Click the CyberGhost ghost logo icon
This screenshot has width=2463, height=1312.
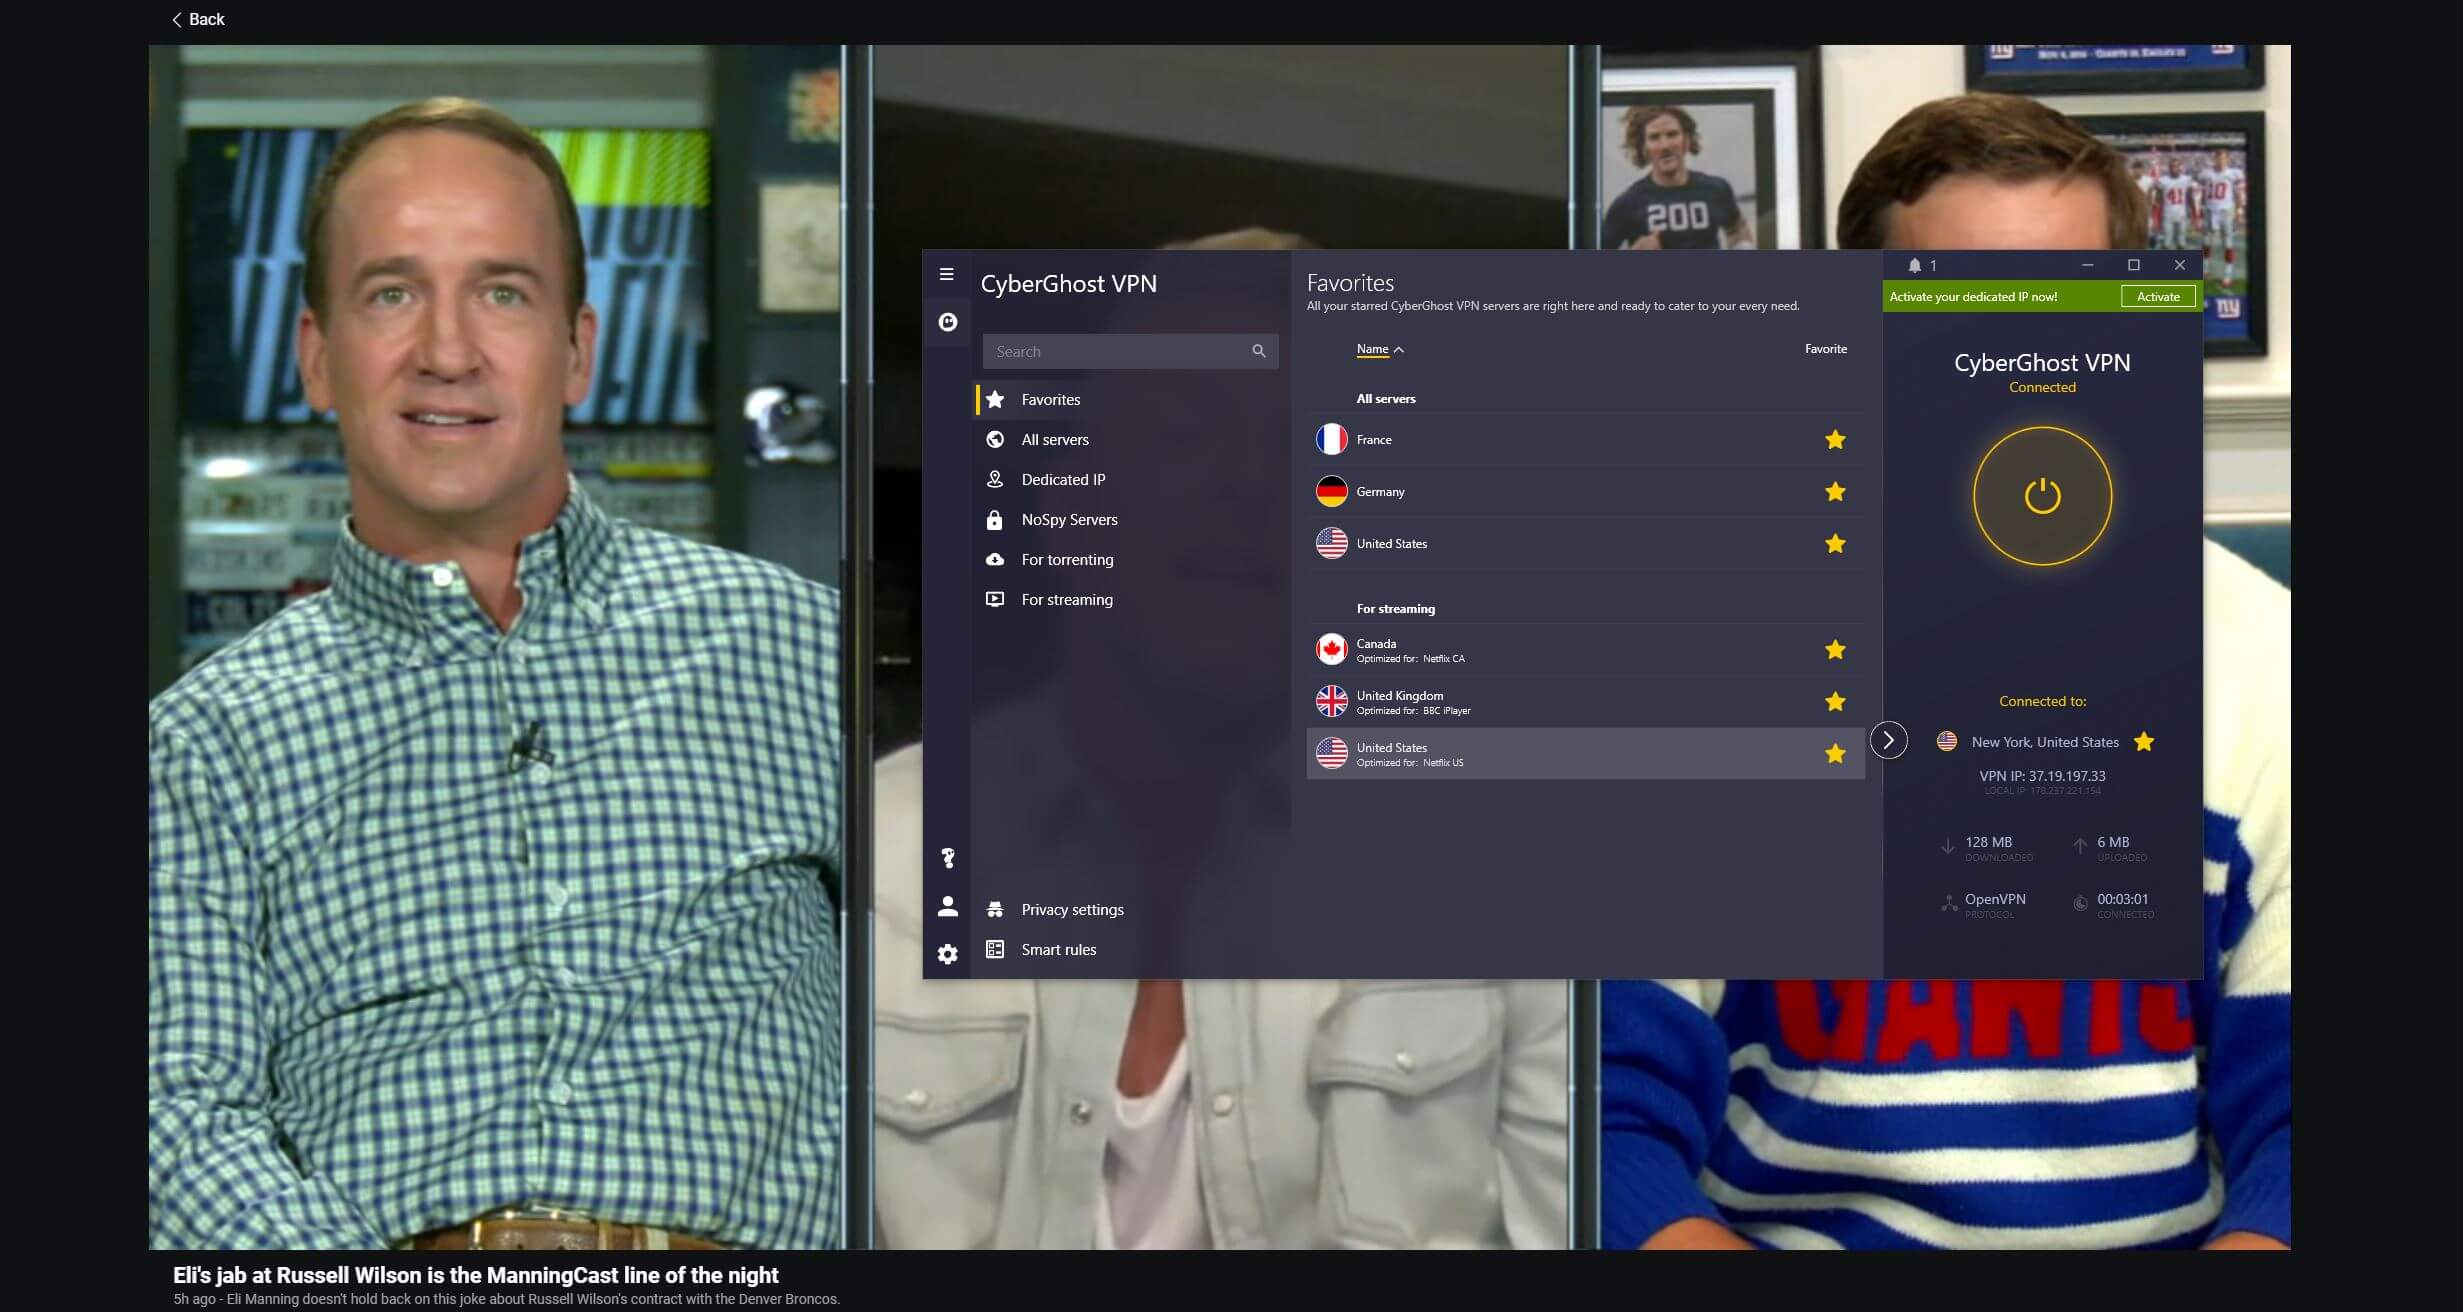[x=947, y=322]
